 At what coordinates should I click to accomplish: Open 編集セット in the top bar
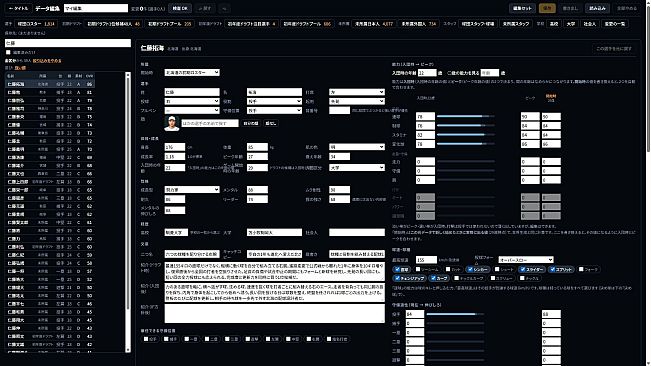[522, 8]
